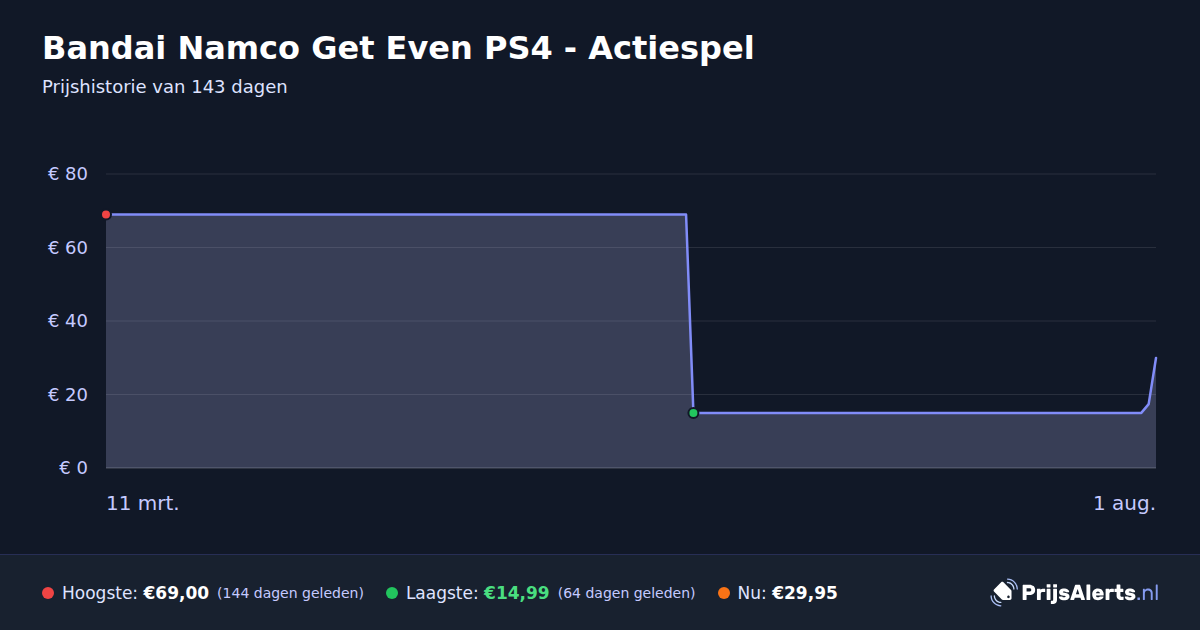Click the 1 aug. end date label
The width and height of the screenshot is (1200, 630).
pos(1124,504)
